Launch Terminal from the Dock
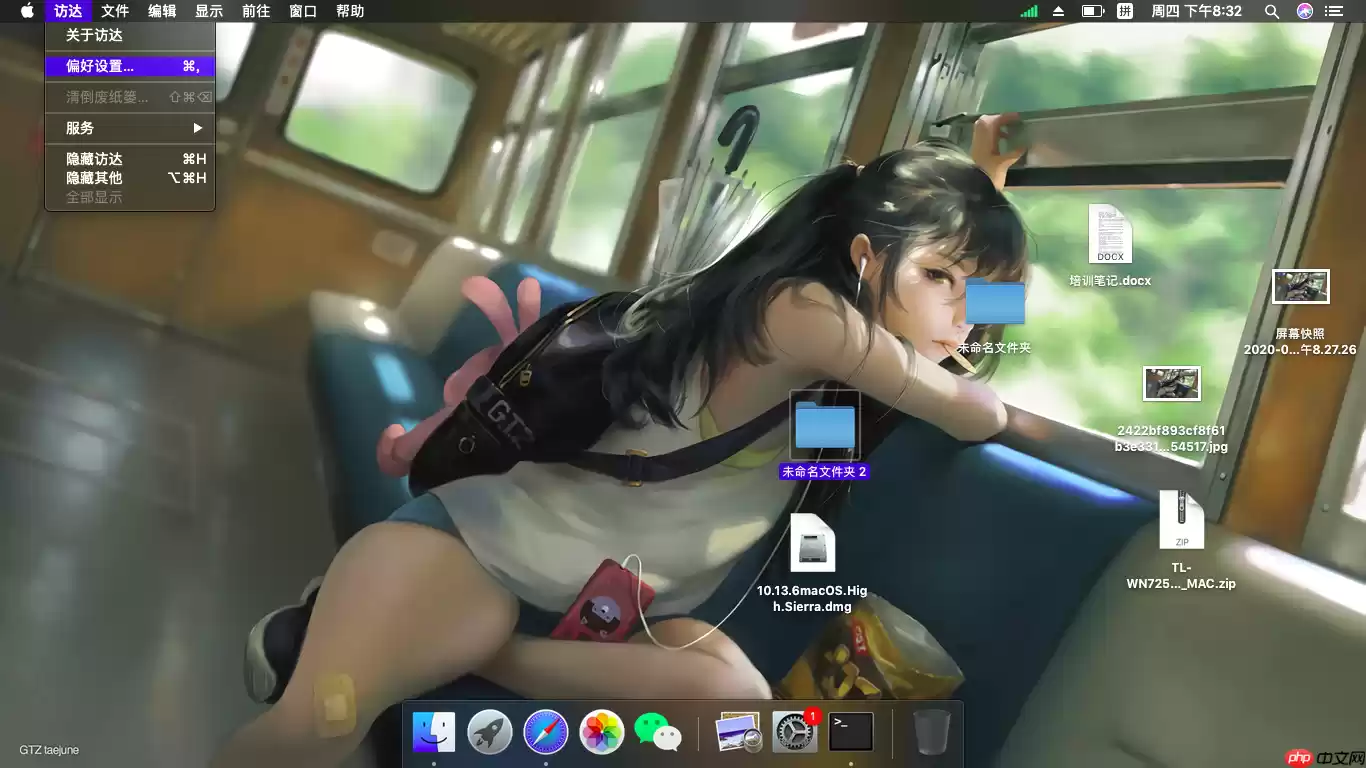Image resolution: width=1366 pixels, height=768 pixels. 849,732
